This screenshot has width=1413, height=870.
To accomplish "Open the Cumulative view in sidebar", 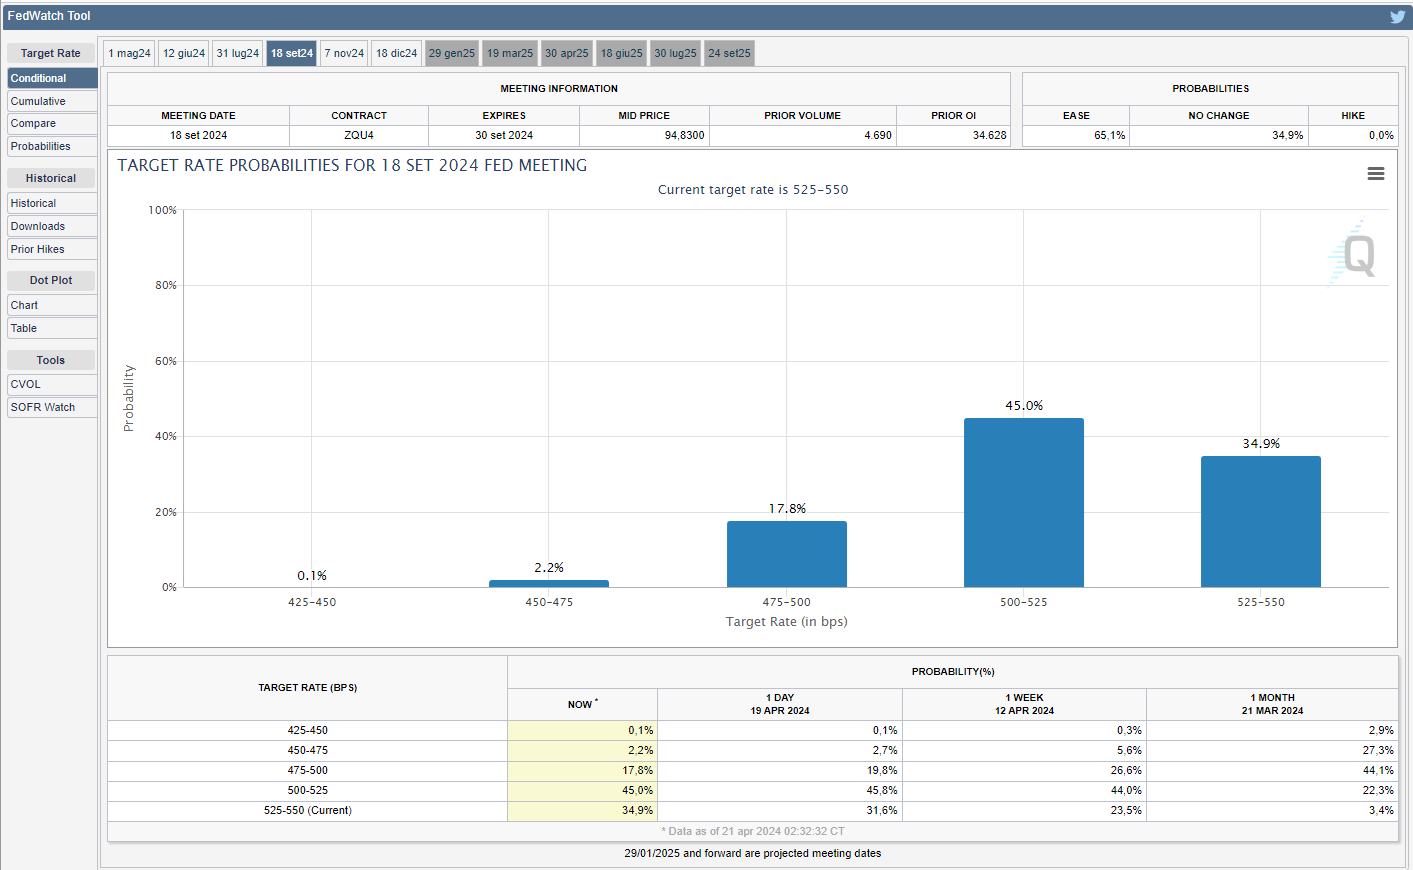I will click(52, 101).
